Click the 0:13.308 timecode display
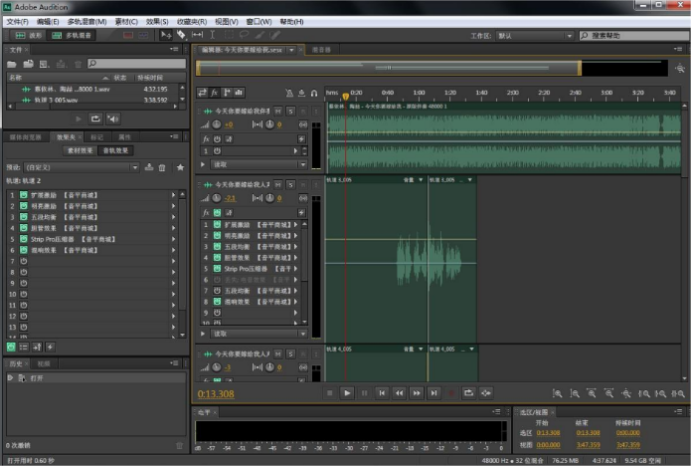The width and height of the screenshot is (691, 466). point(216,394)
